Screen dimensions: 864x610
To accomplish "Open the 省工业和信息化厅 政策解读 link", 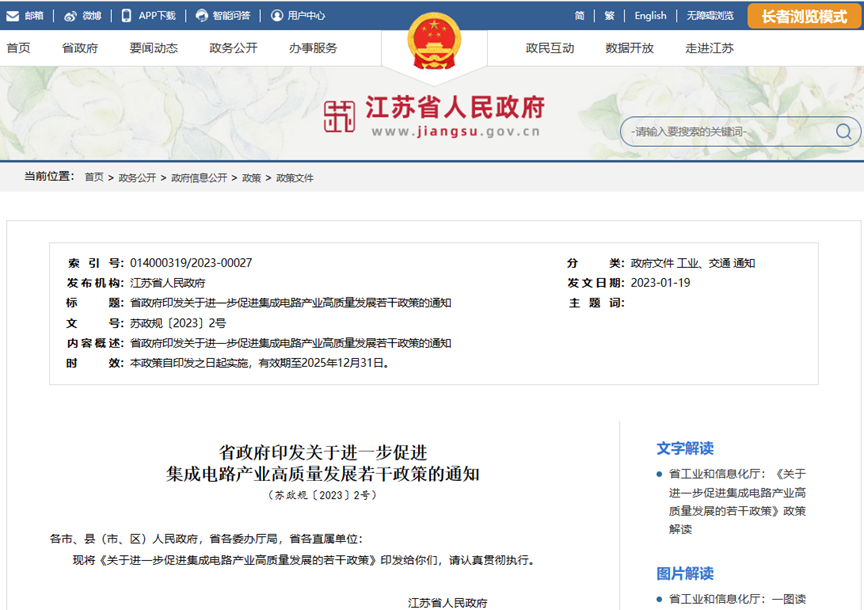I will coord(737,501).
